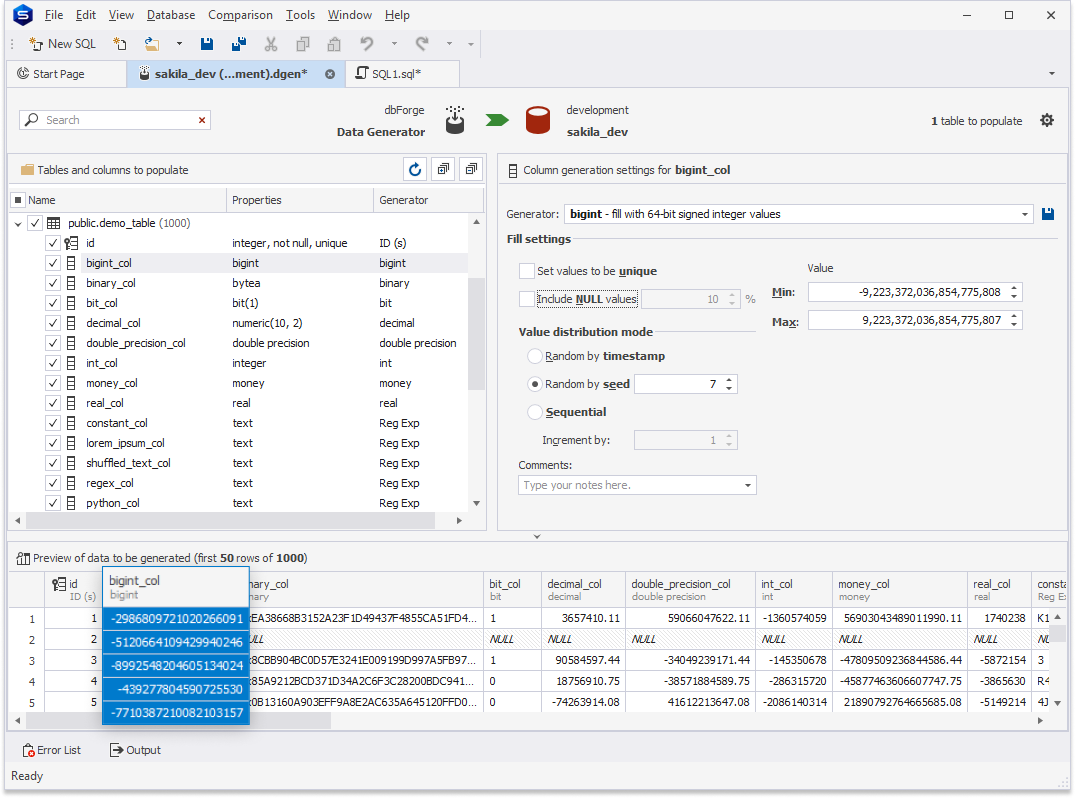This screenshot has height=798, width=1075.
Task: Click the Save disk icon in toolbar
Action: 207,44
